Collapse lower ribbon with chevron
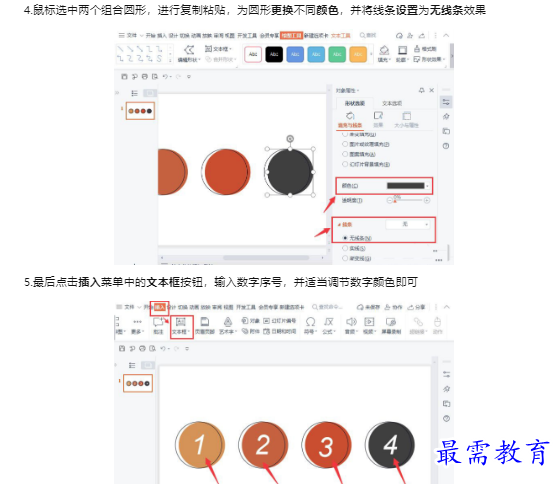558x484 pixels. tap(447, 307)
